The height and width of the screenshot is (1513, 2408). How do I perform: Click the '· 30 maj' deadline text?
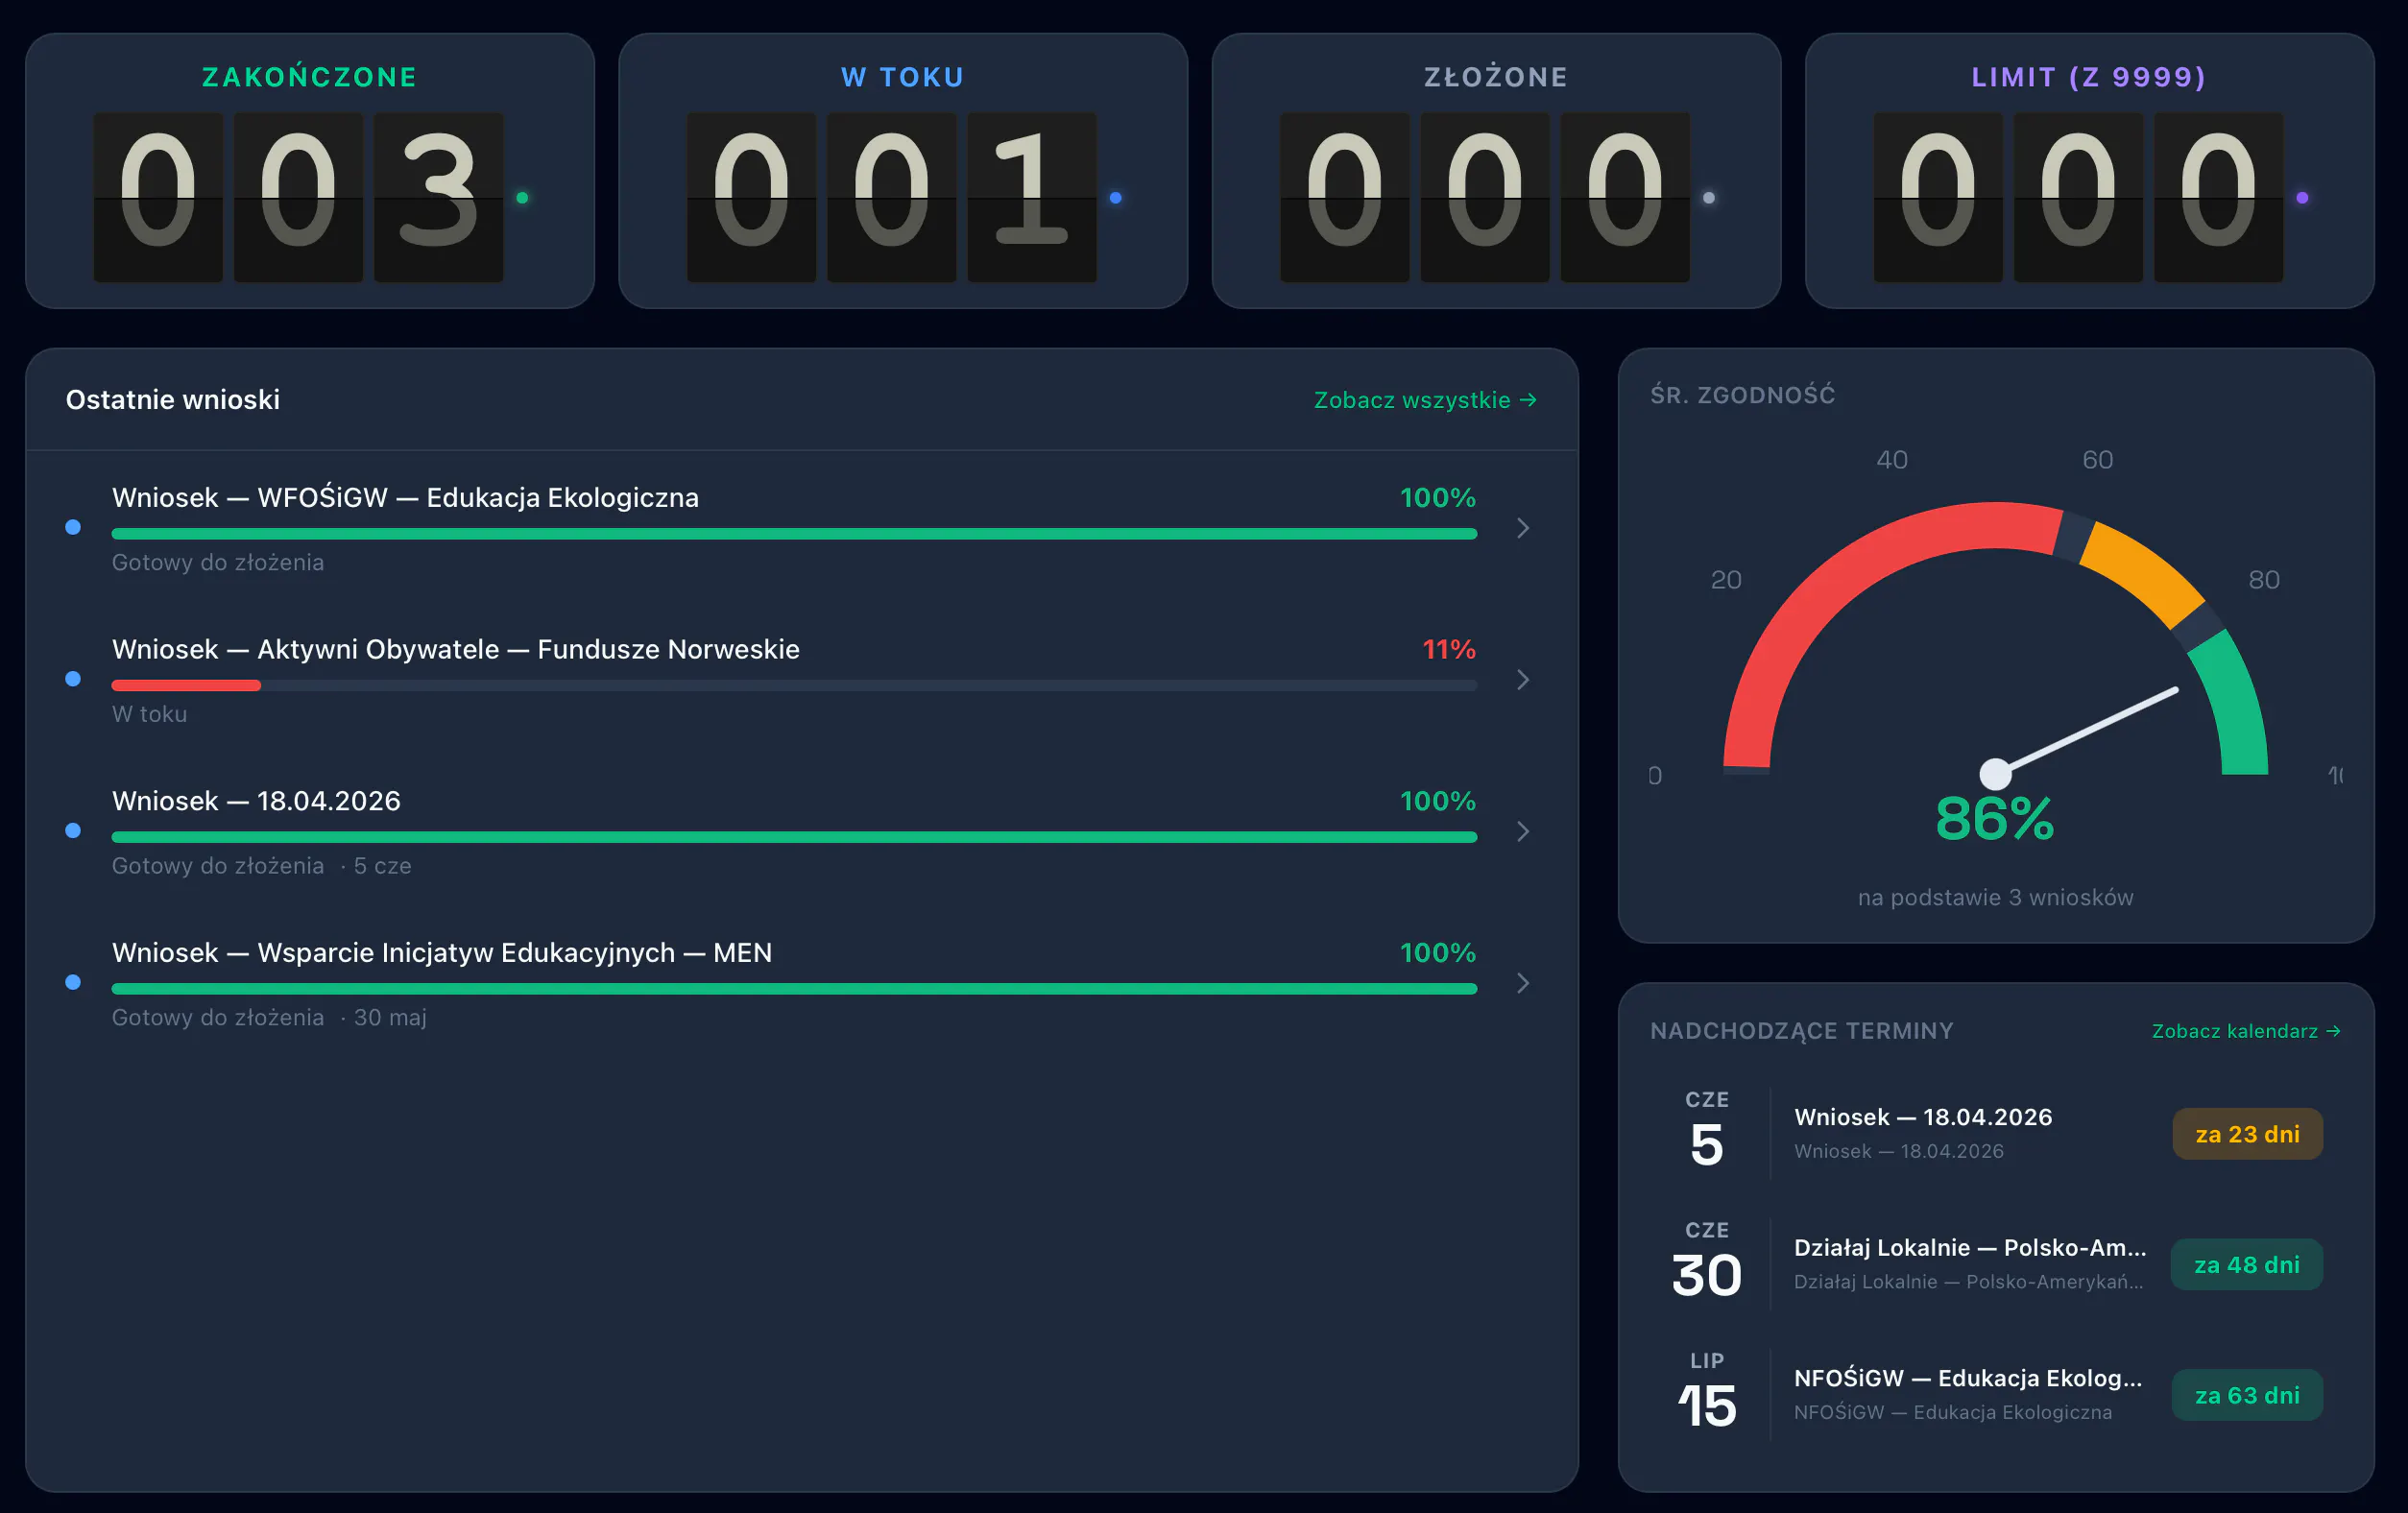383,1017
